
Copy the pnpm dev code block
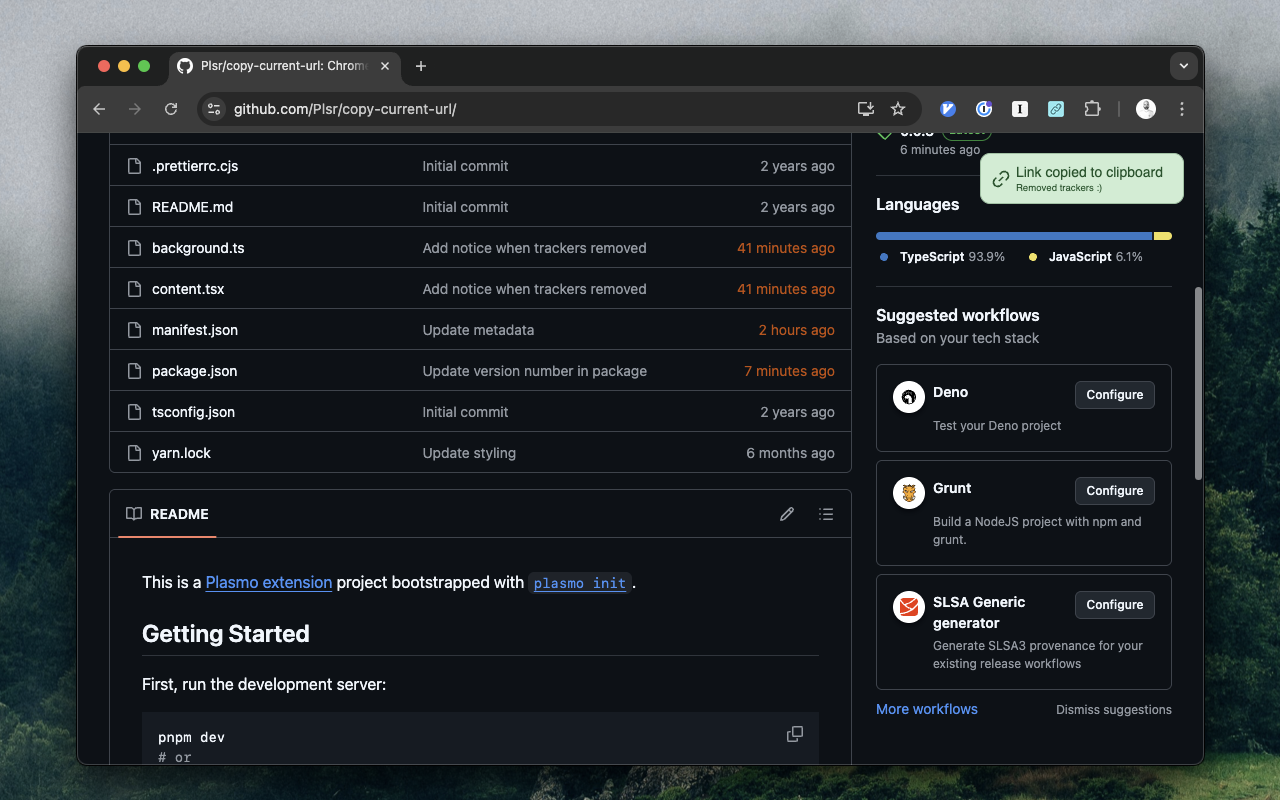tap(795, 733)
